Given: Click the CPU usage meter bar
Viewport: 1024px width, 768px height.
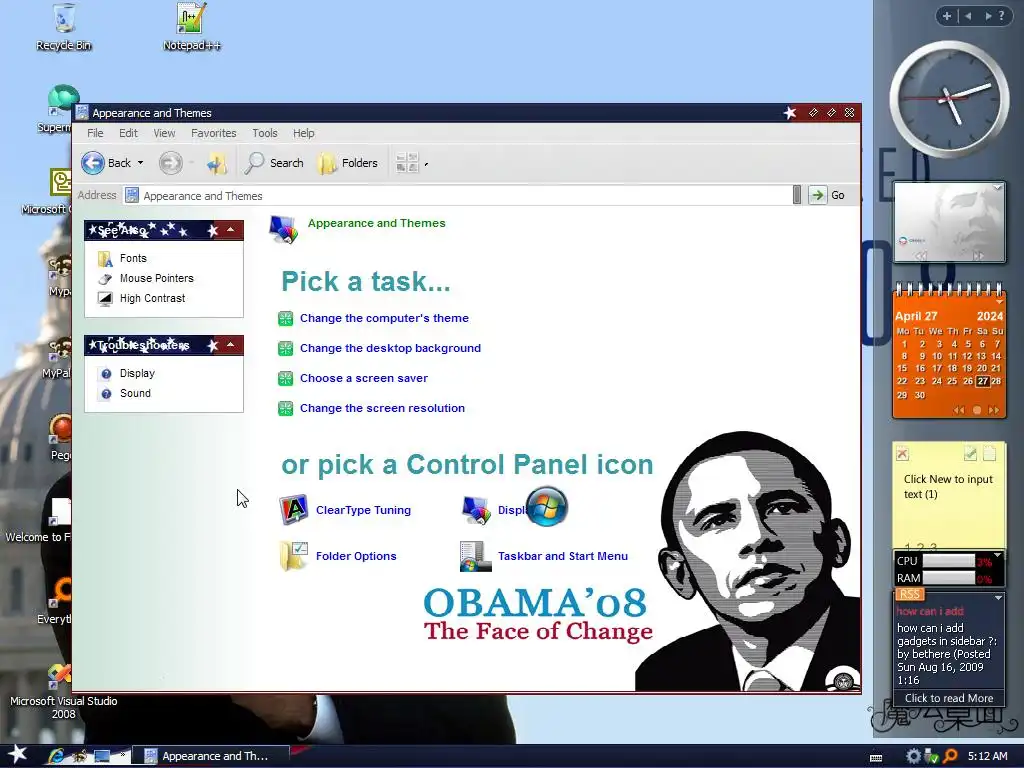Looking at the screenshot, I should (x=948, y=561).
